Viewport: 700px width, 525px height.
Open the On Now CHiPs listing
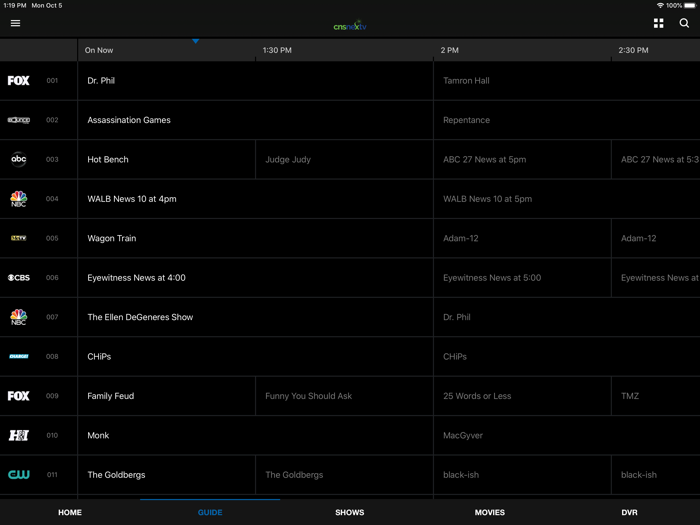(255, 357)
